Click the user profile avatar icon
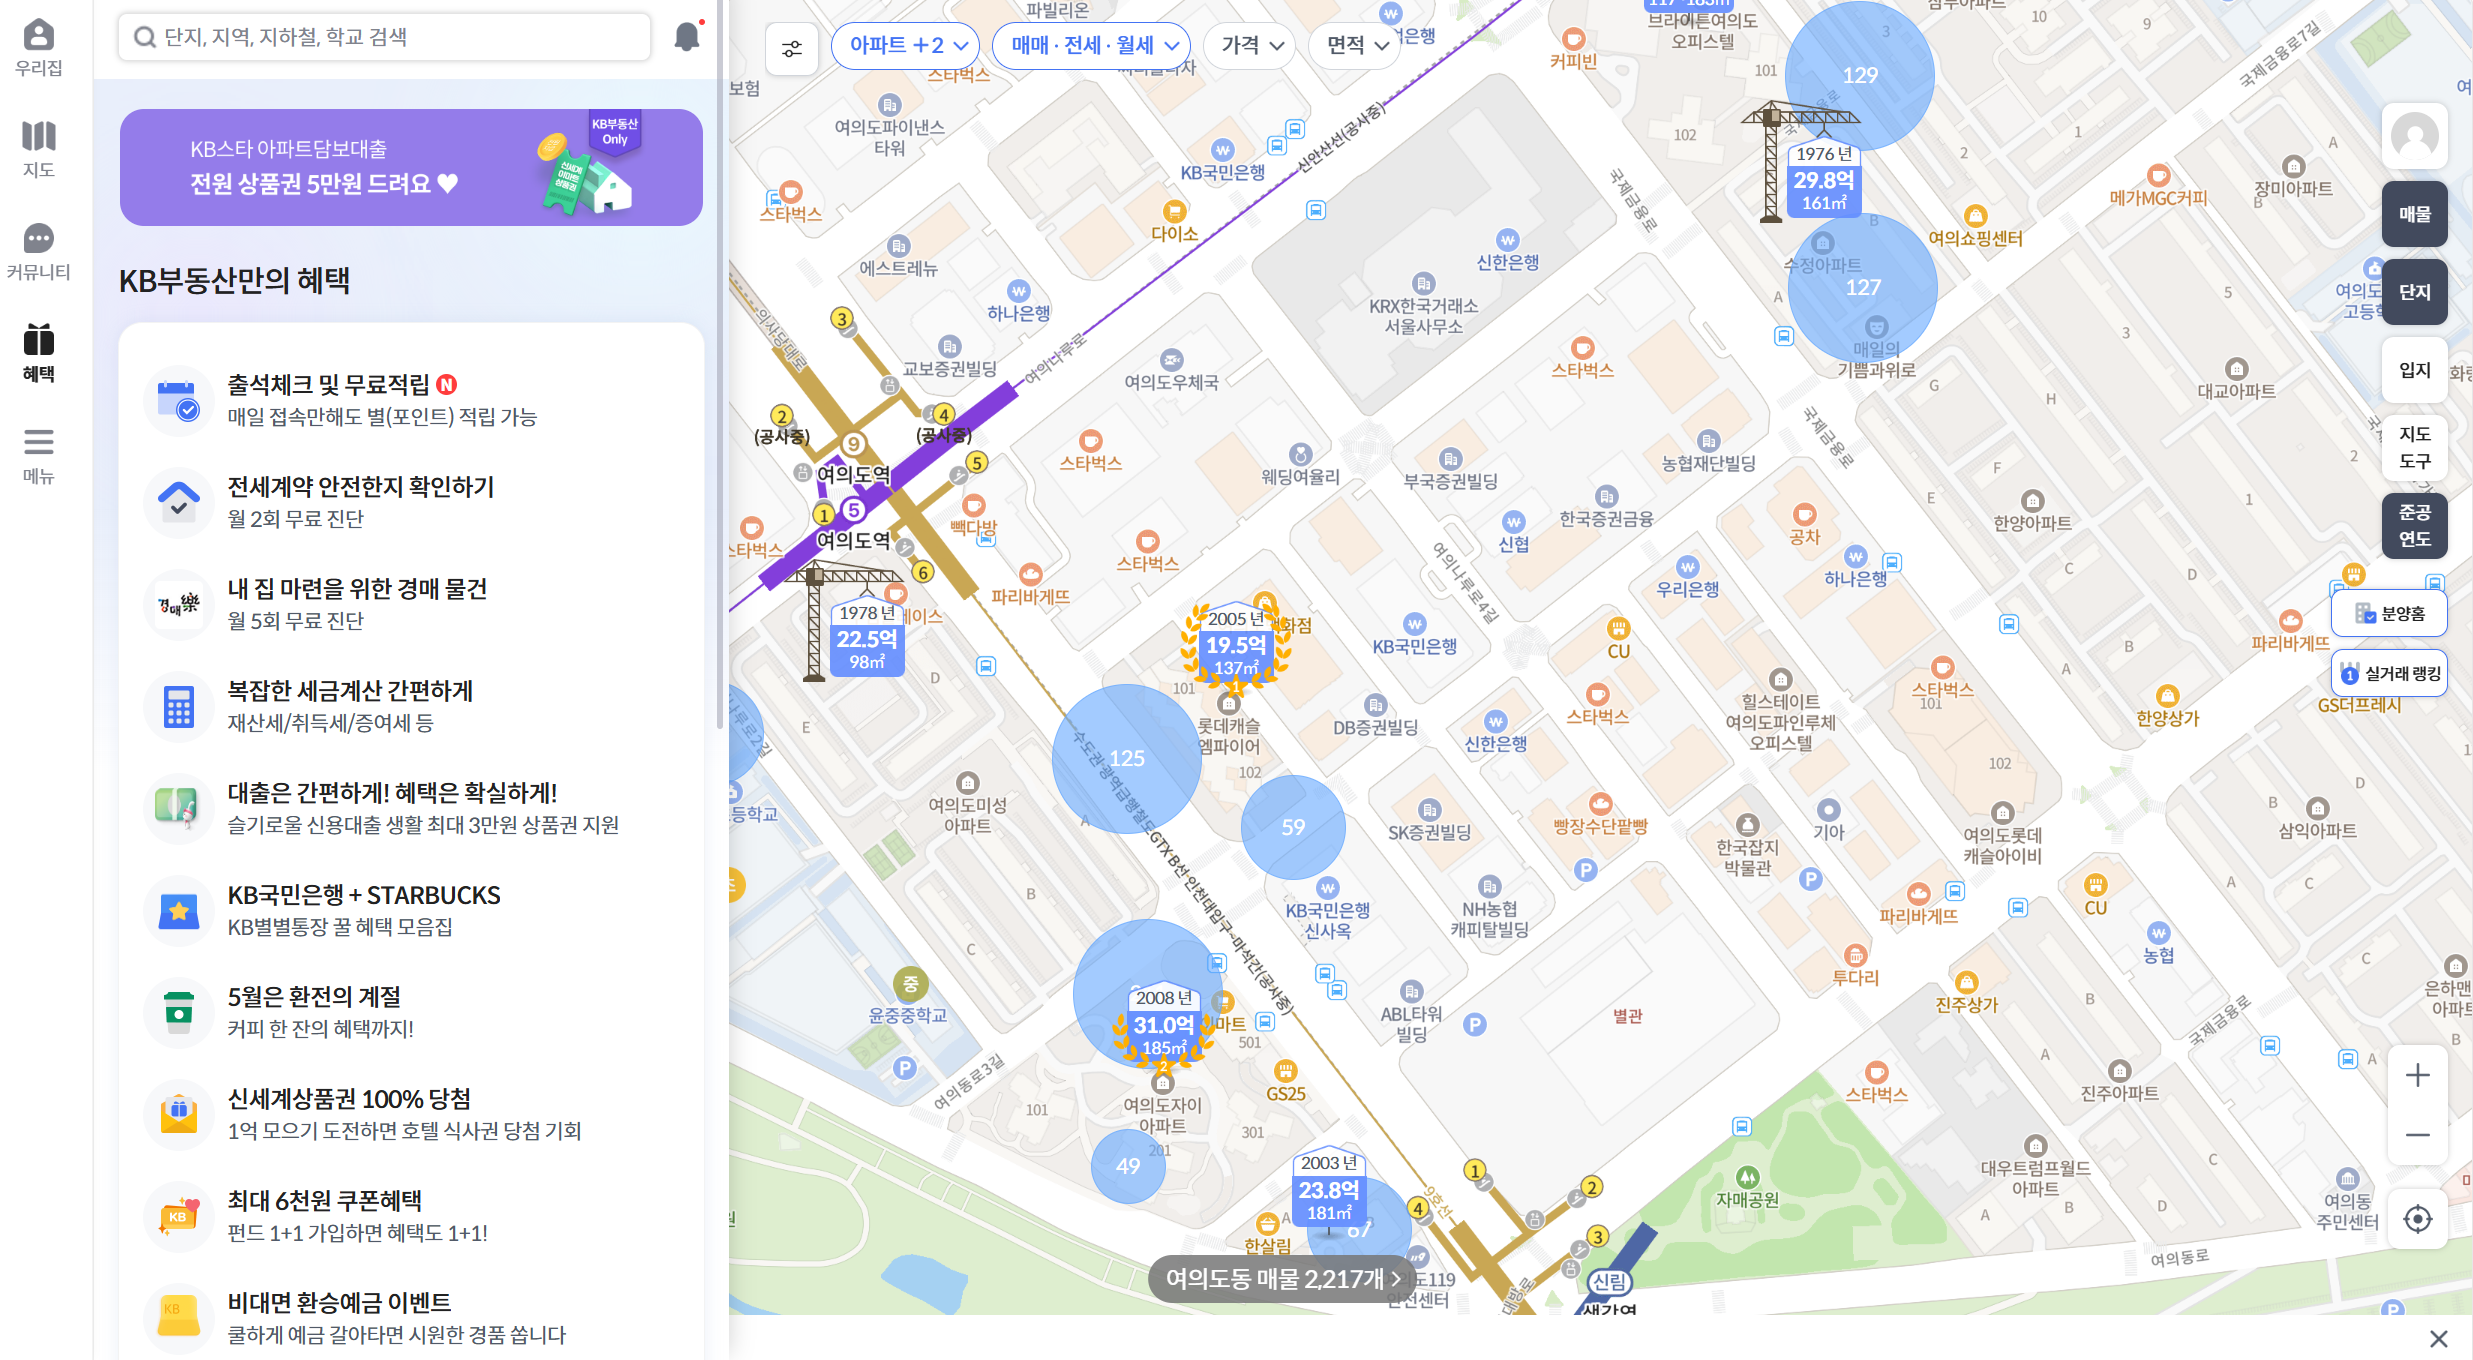Viewport: 2473px width, 1360px height. [x=2415, y=136]
